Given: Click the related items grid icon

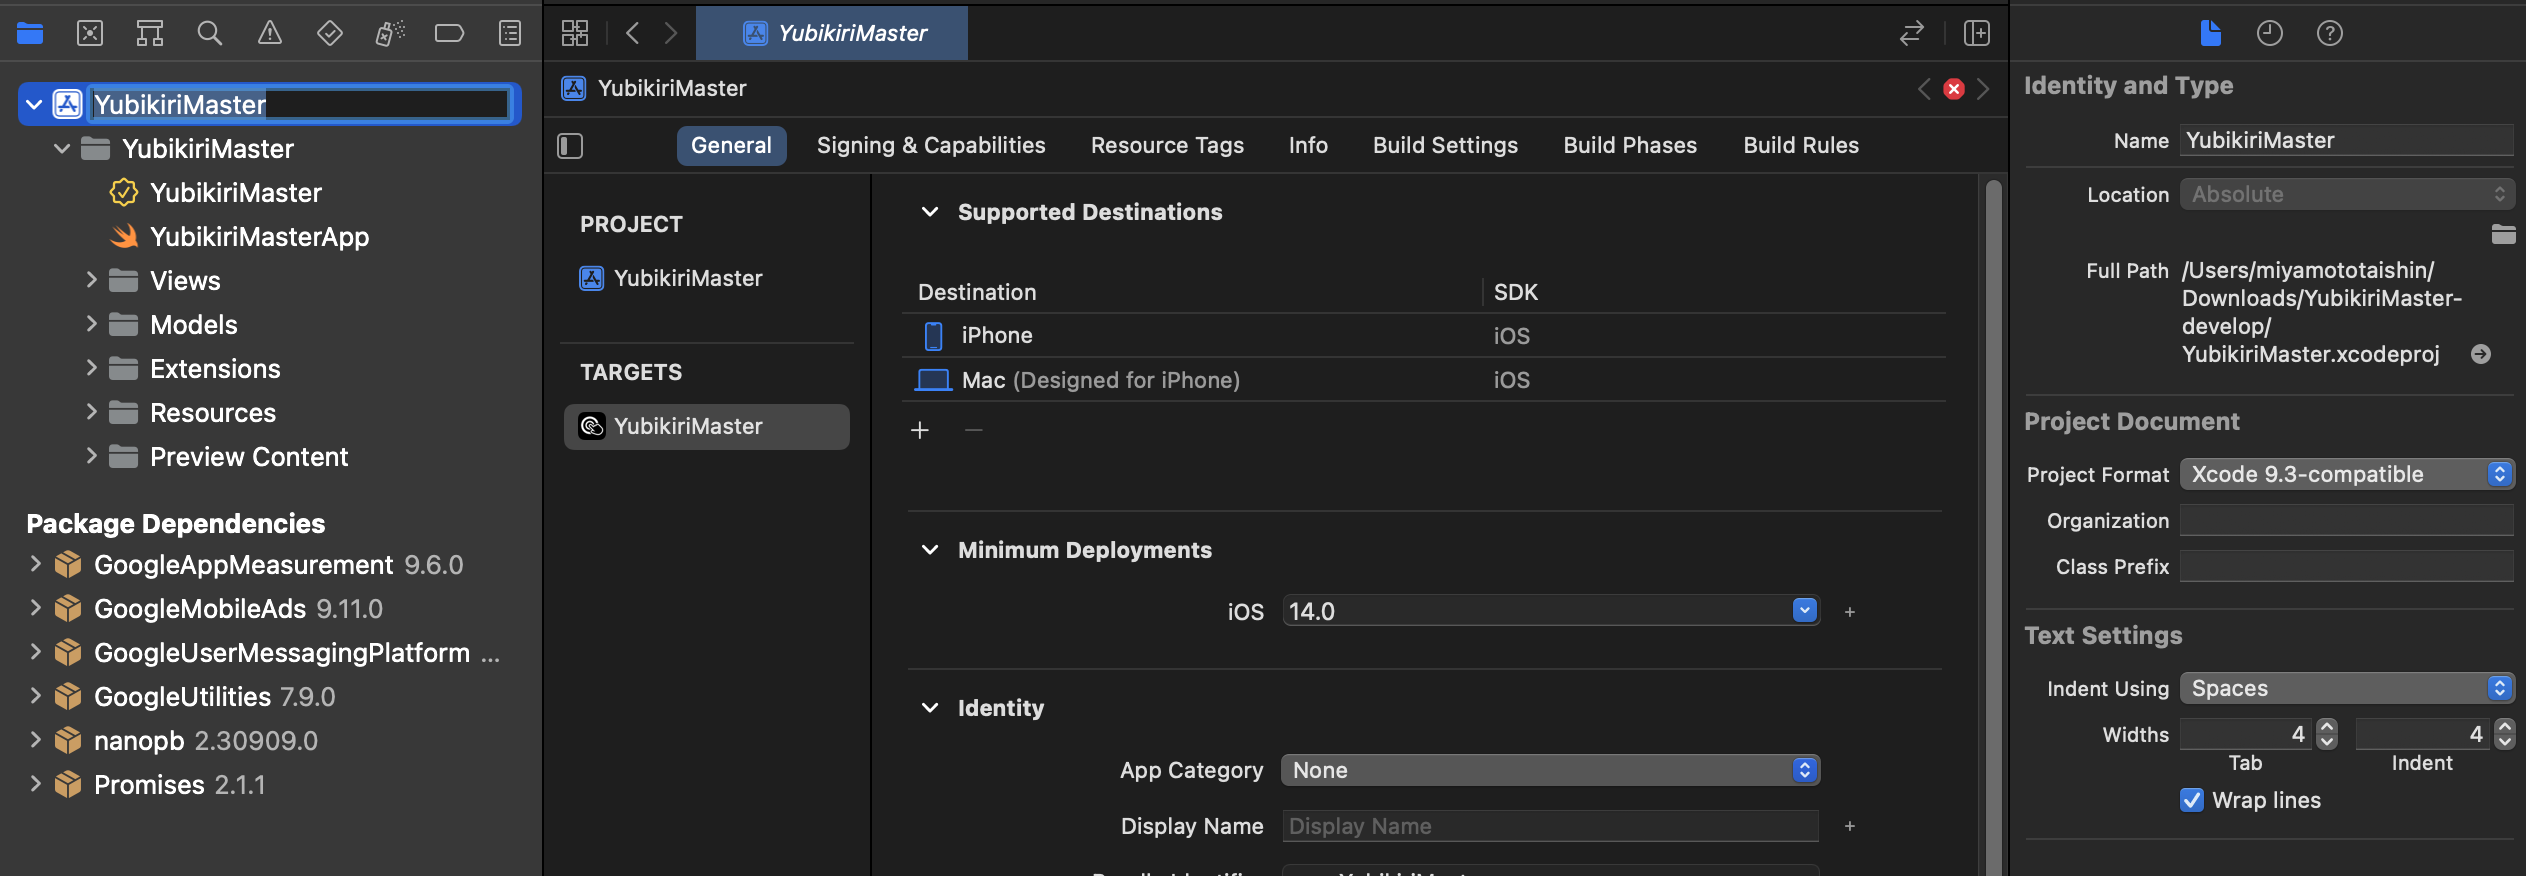Looking at the screenshot, I should [575, 33].
